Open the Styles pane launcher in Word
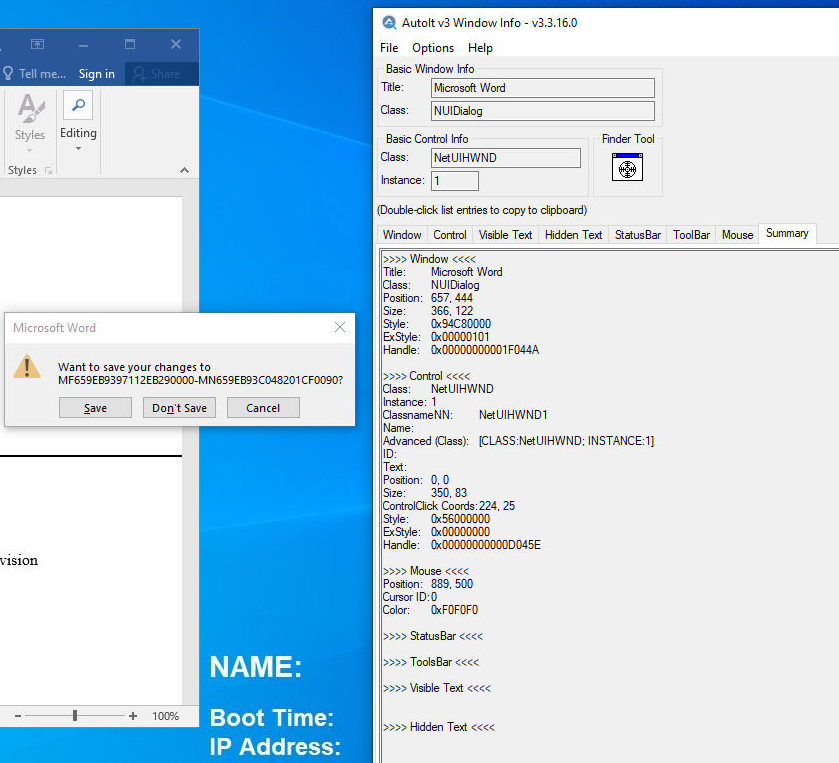Image resolution: width=839 pixels, height=763 pixels. click(48, 171)
